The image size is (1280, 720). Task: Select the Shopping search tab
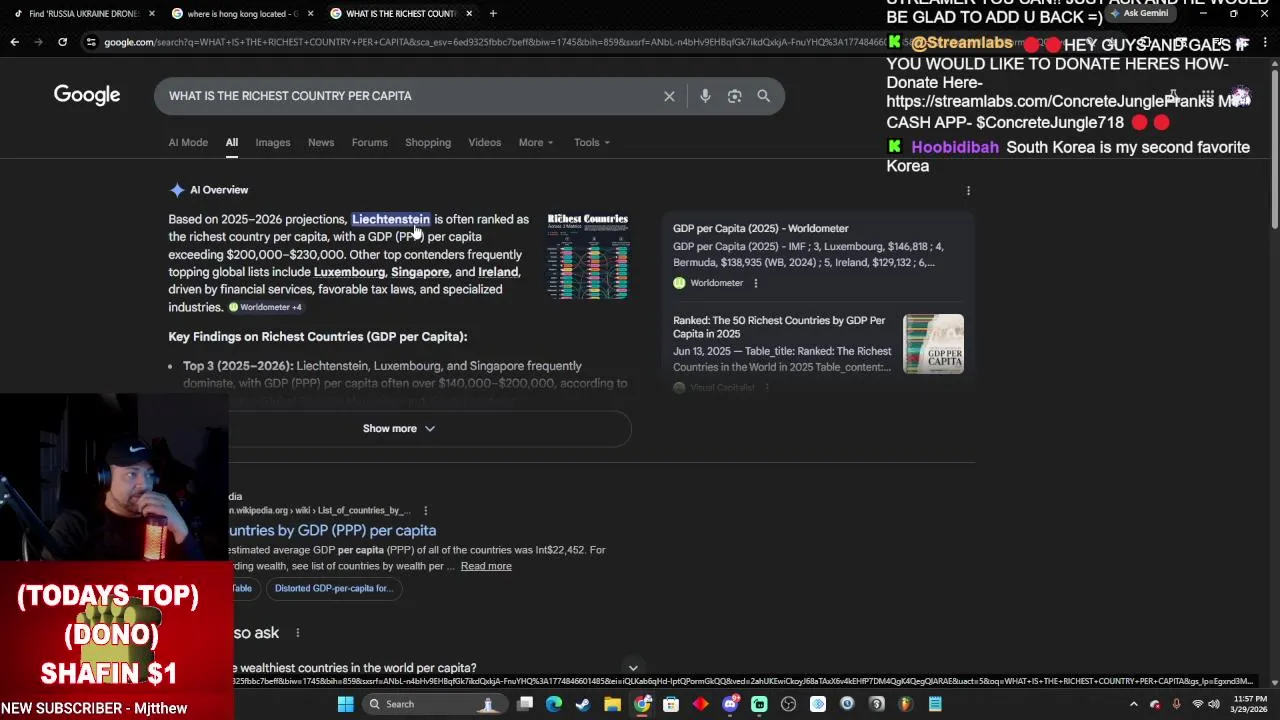(428, 142)
